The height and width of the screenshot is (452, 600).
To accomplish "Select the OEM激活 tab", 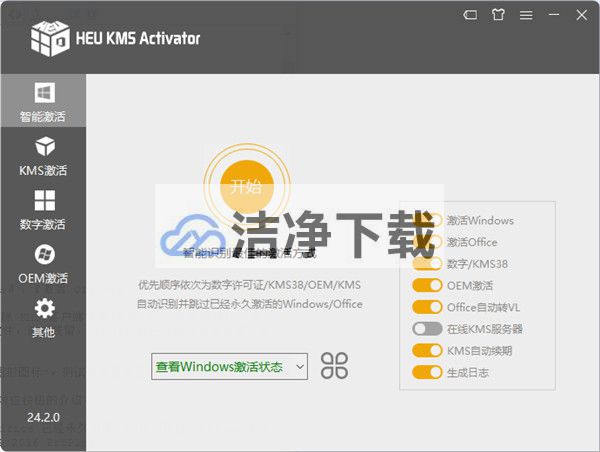I will click(43, 264).
